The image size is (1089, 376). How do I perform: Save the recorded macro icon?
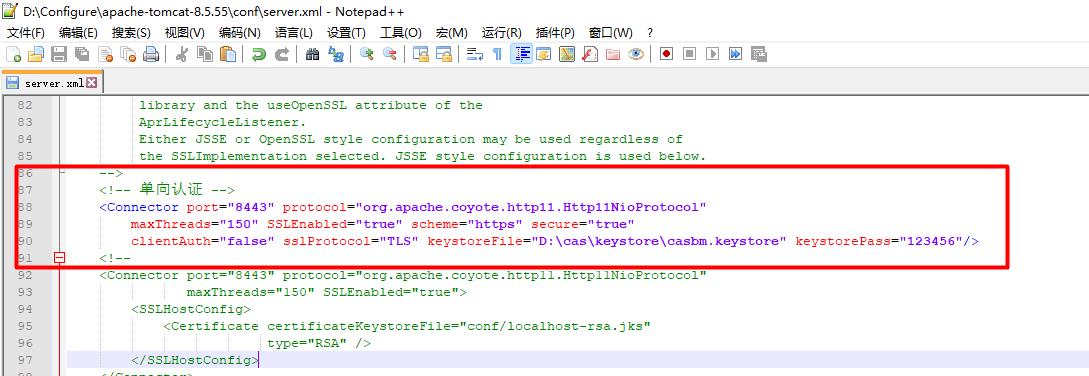pyautogui.click(x=758, y=54)
